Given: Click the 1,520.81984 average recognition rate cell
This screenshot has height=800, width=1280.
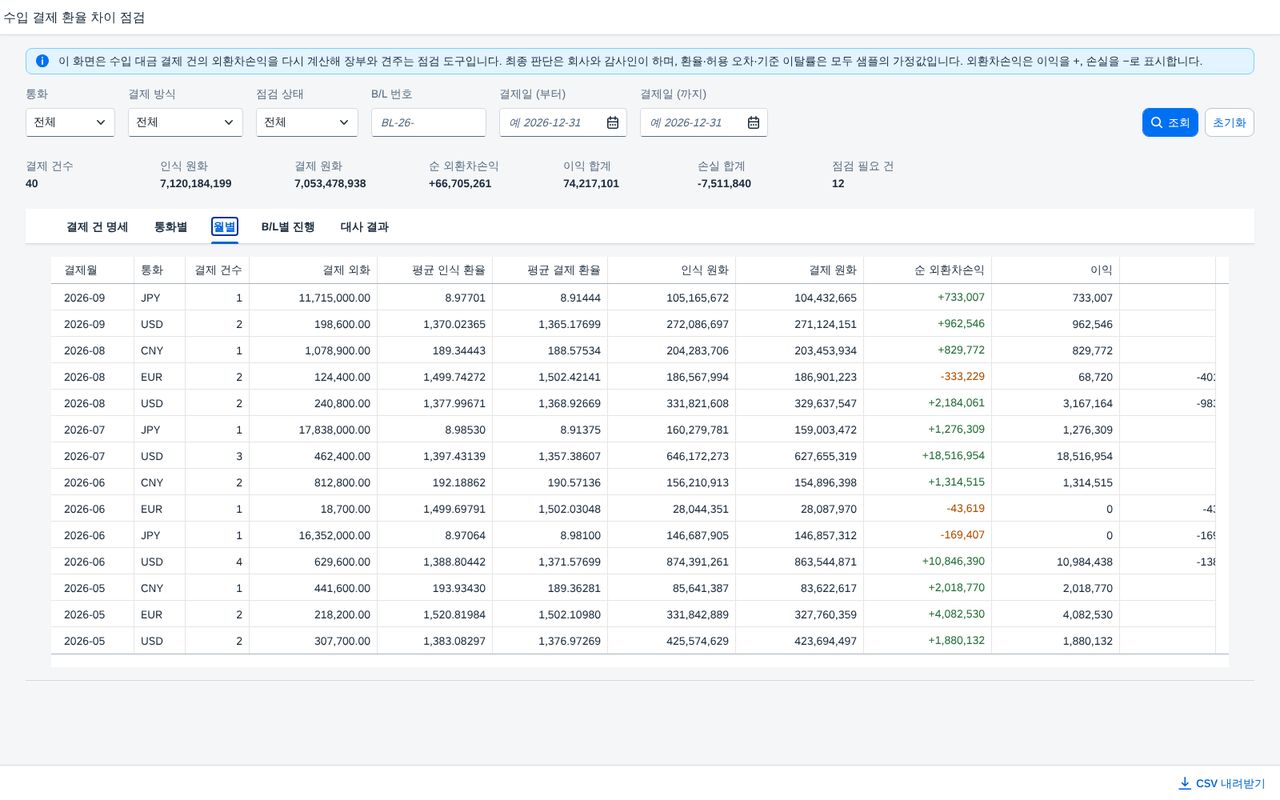Looking at the screenshot, I should [x=435, y=614].
